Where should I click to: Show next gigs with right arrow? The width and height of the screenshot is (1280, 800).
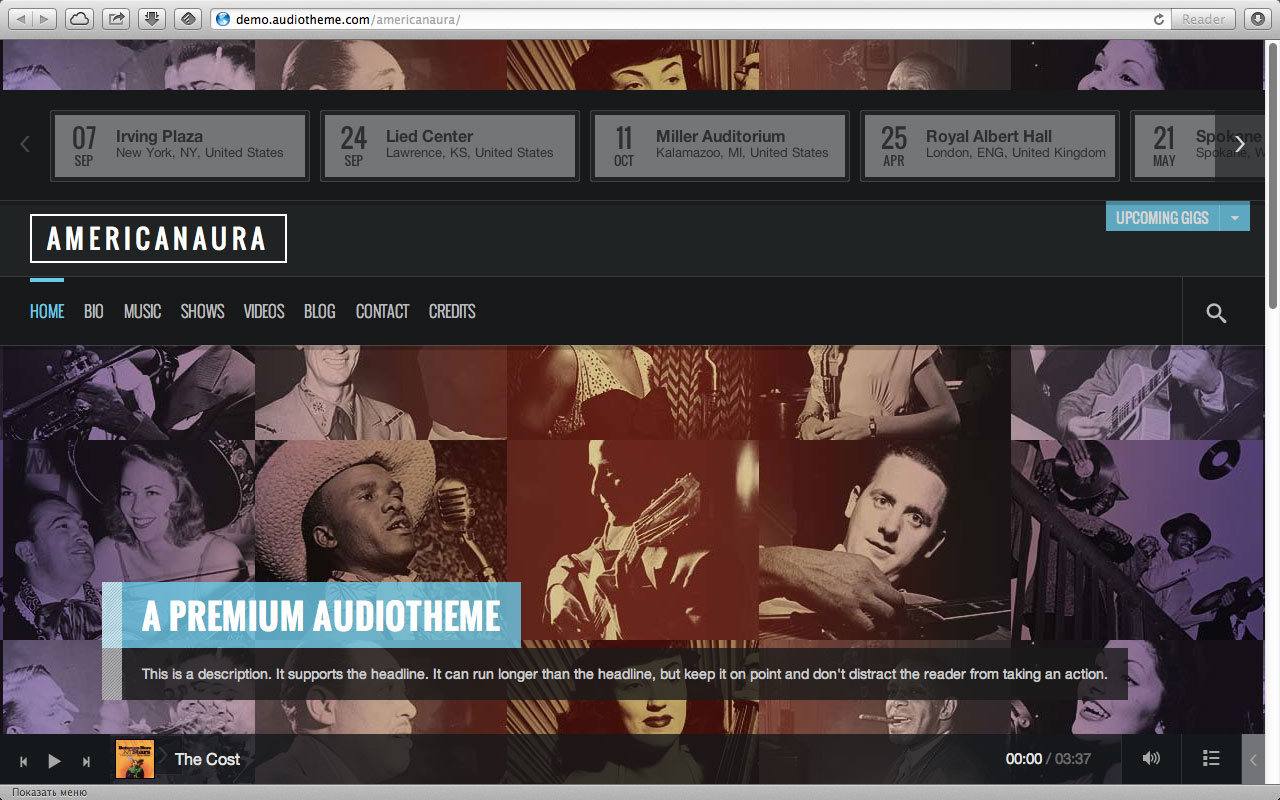[x=1240, y=144]
